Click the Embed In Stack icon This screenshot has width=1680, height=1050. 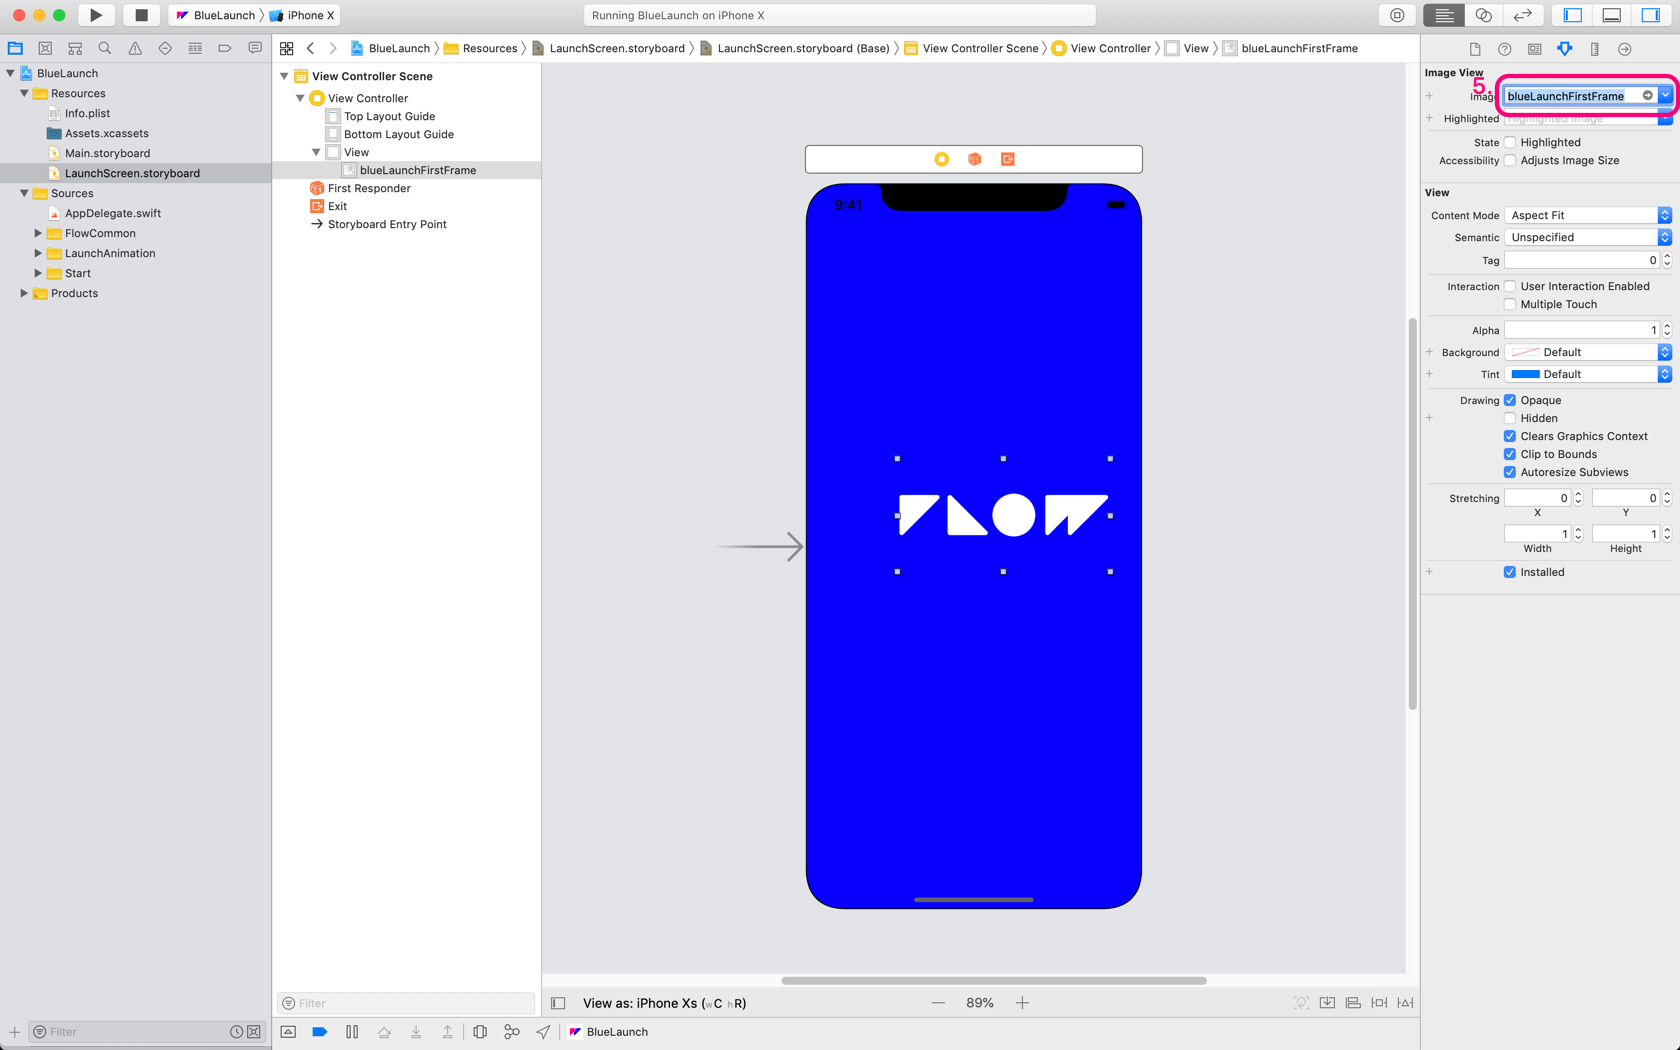point(1327,1002)
